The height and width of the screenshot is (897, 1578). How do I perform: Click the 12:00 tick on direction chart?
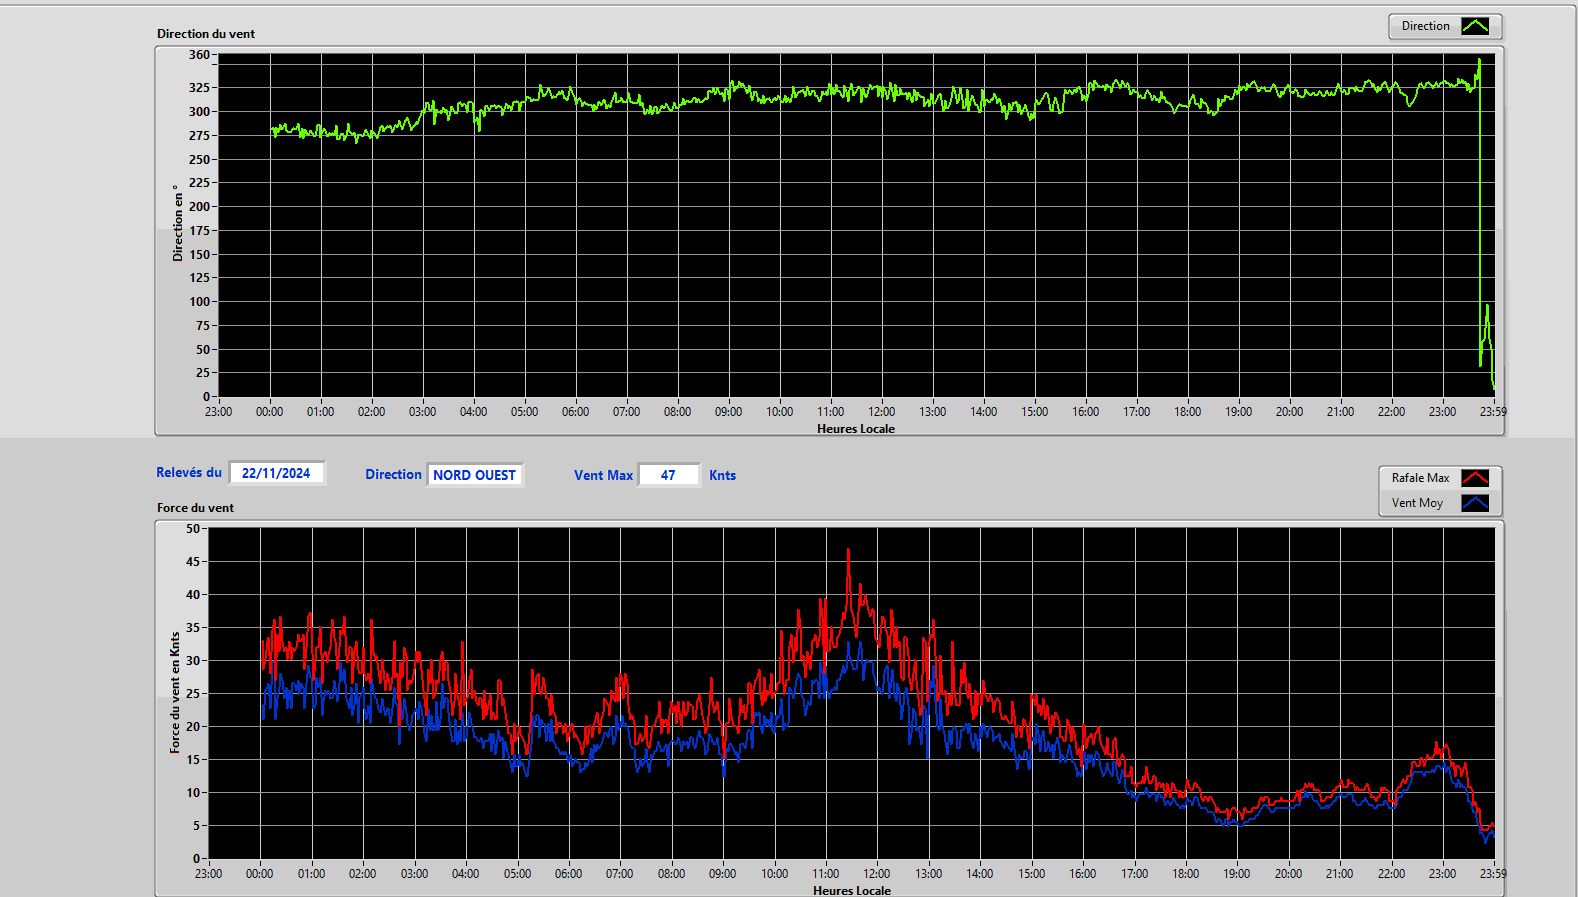[881, 411]
